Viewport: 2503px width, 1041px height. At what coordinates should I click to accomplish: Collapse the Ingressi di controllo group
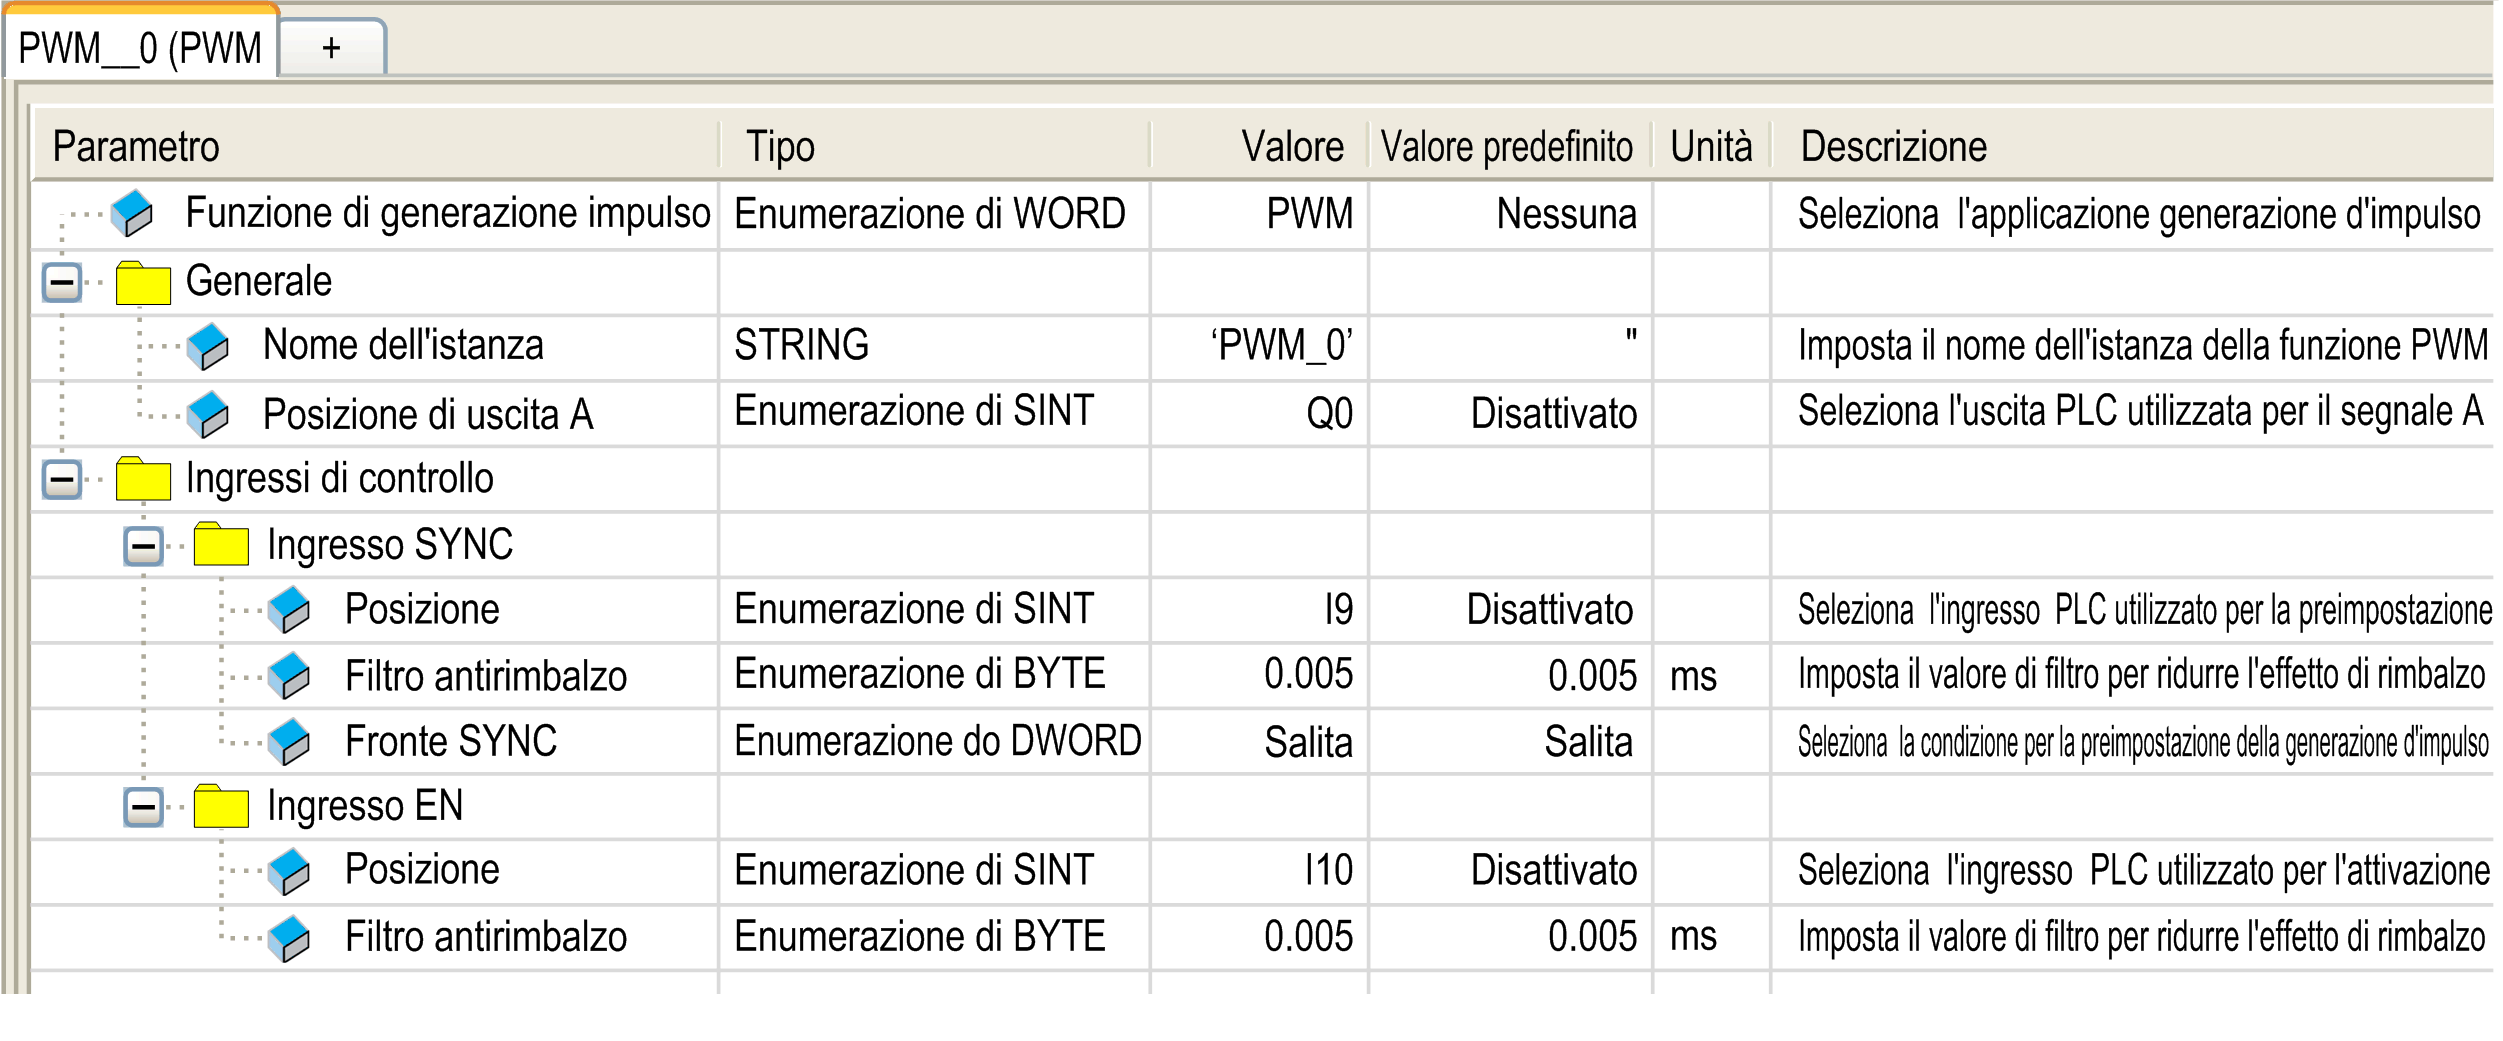pos(62,480)
